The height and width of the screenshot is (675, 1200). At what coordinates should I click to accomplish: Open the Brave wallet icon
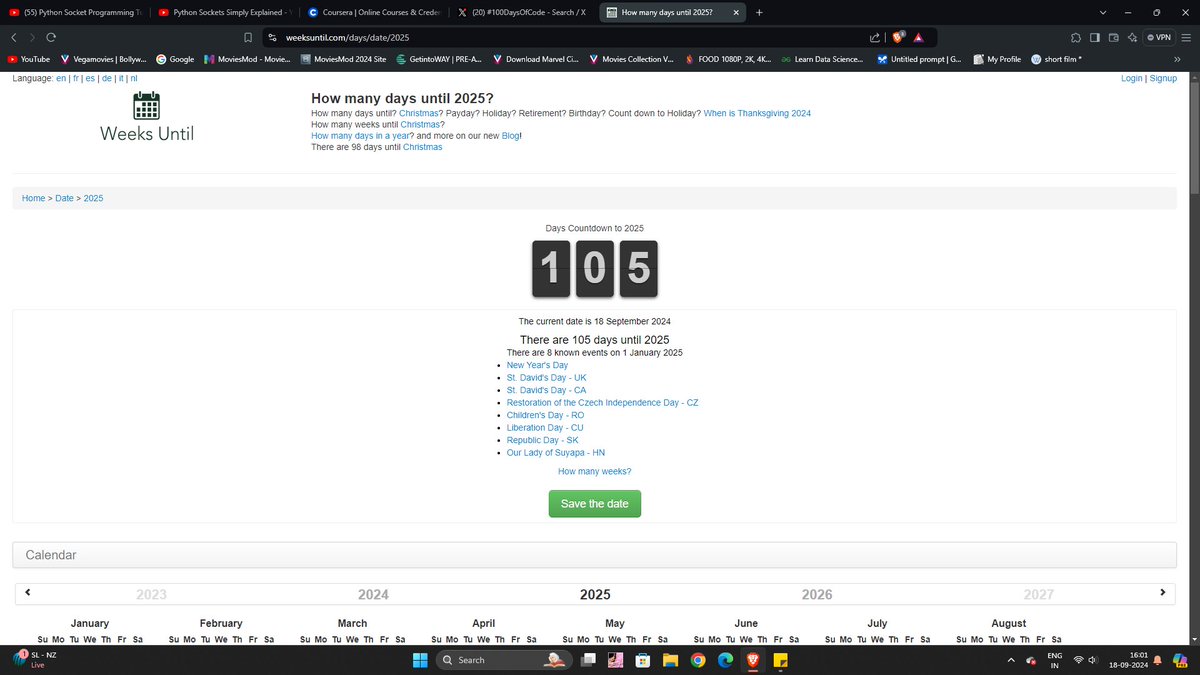tap(1113, 37)
